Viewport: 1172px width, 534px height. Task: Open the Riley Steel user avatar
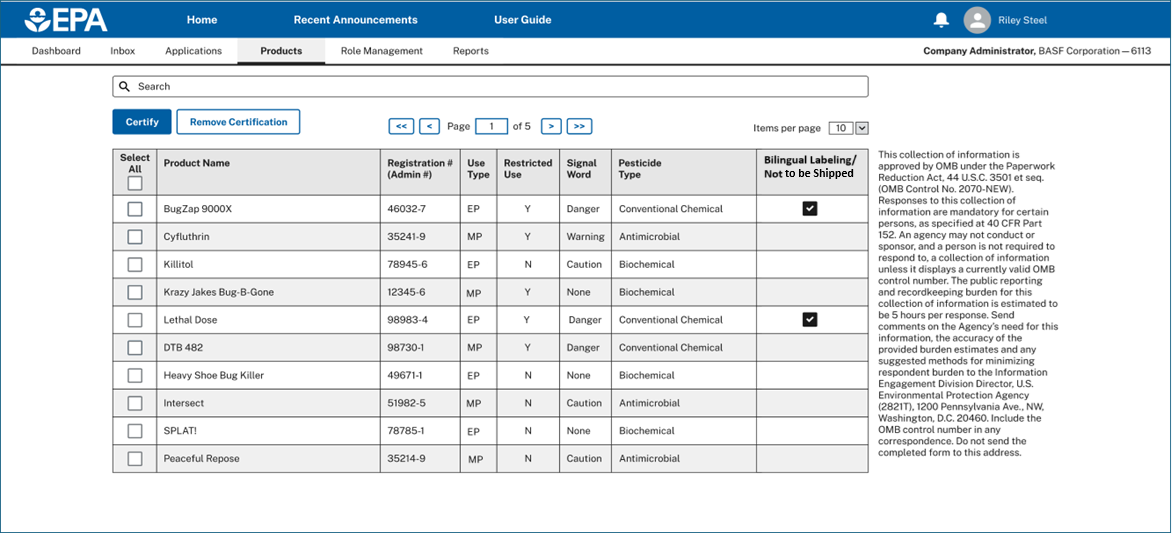pyautogui.click(x=977, y=20)
